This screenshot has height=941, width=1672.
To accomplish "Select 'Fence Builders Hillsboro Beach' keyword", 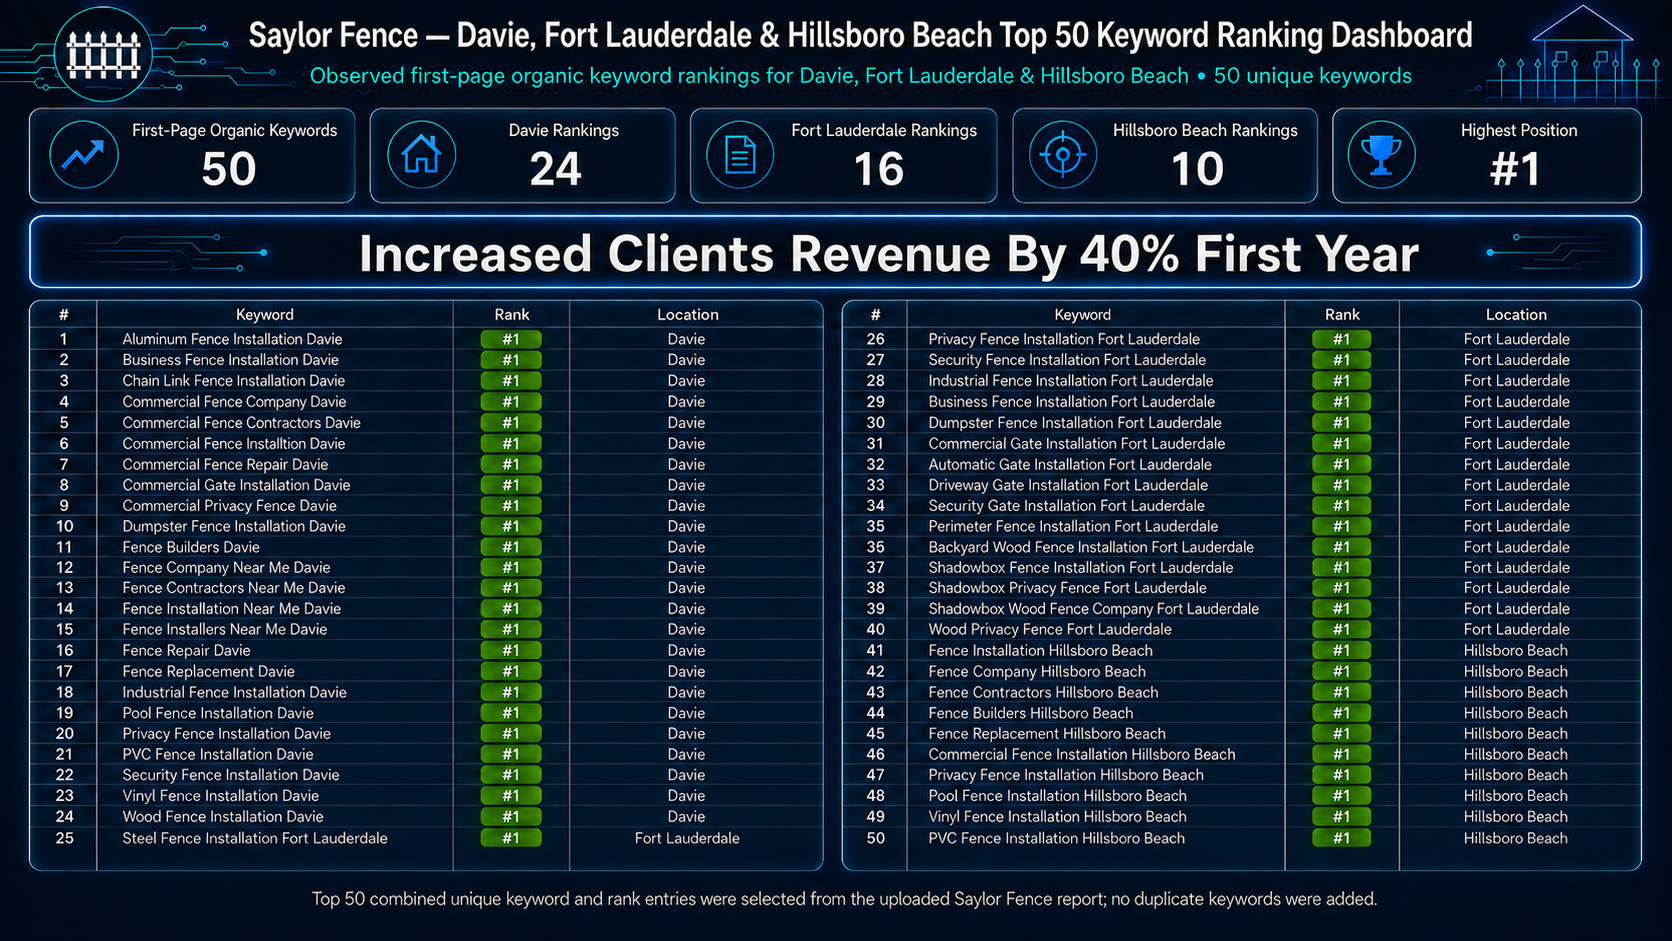I will click(1030, 713).
